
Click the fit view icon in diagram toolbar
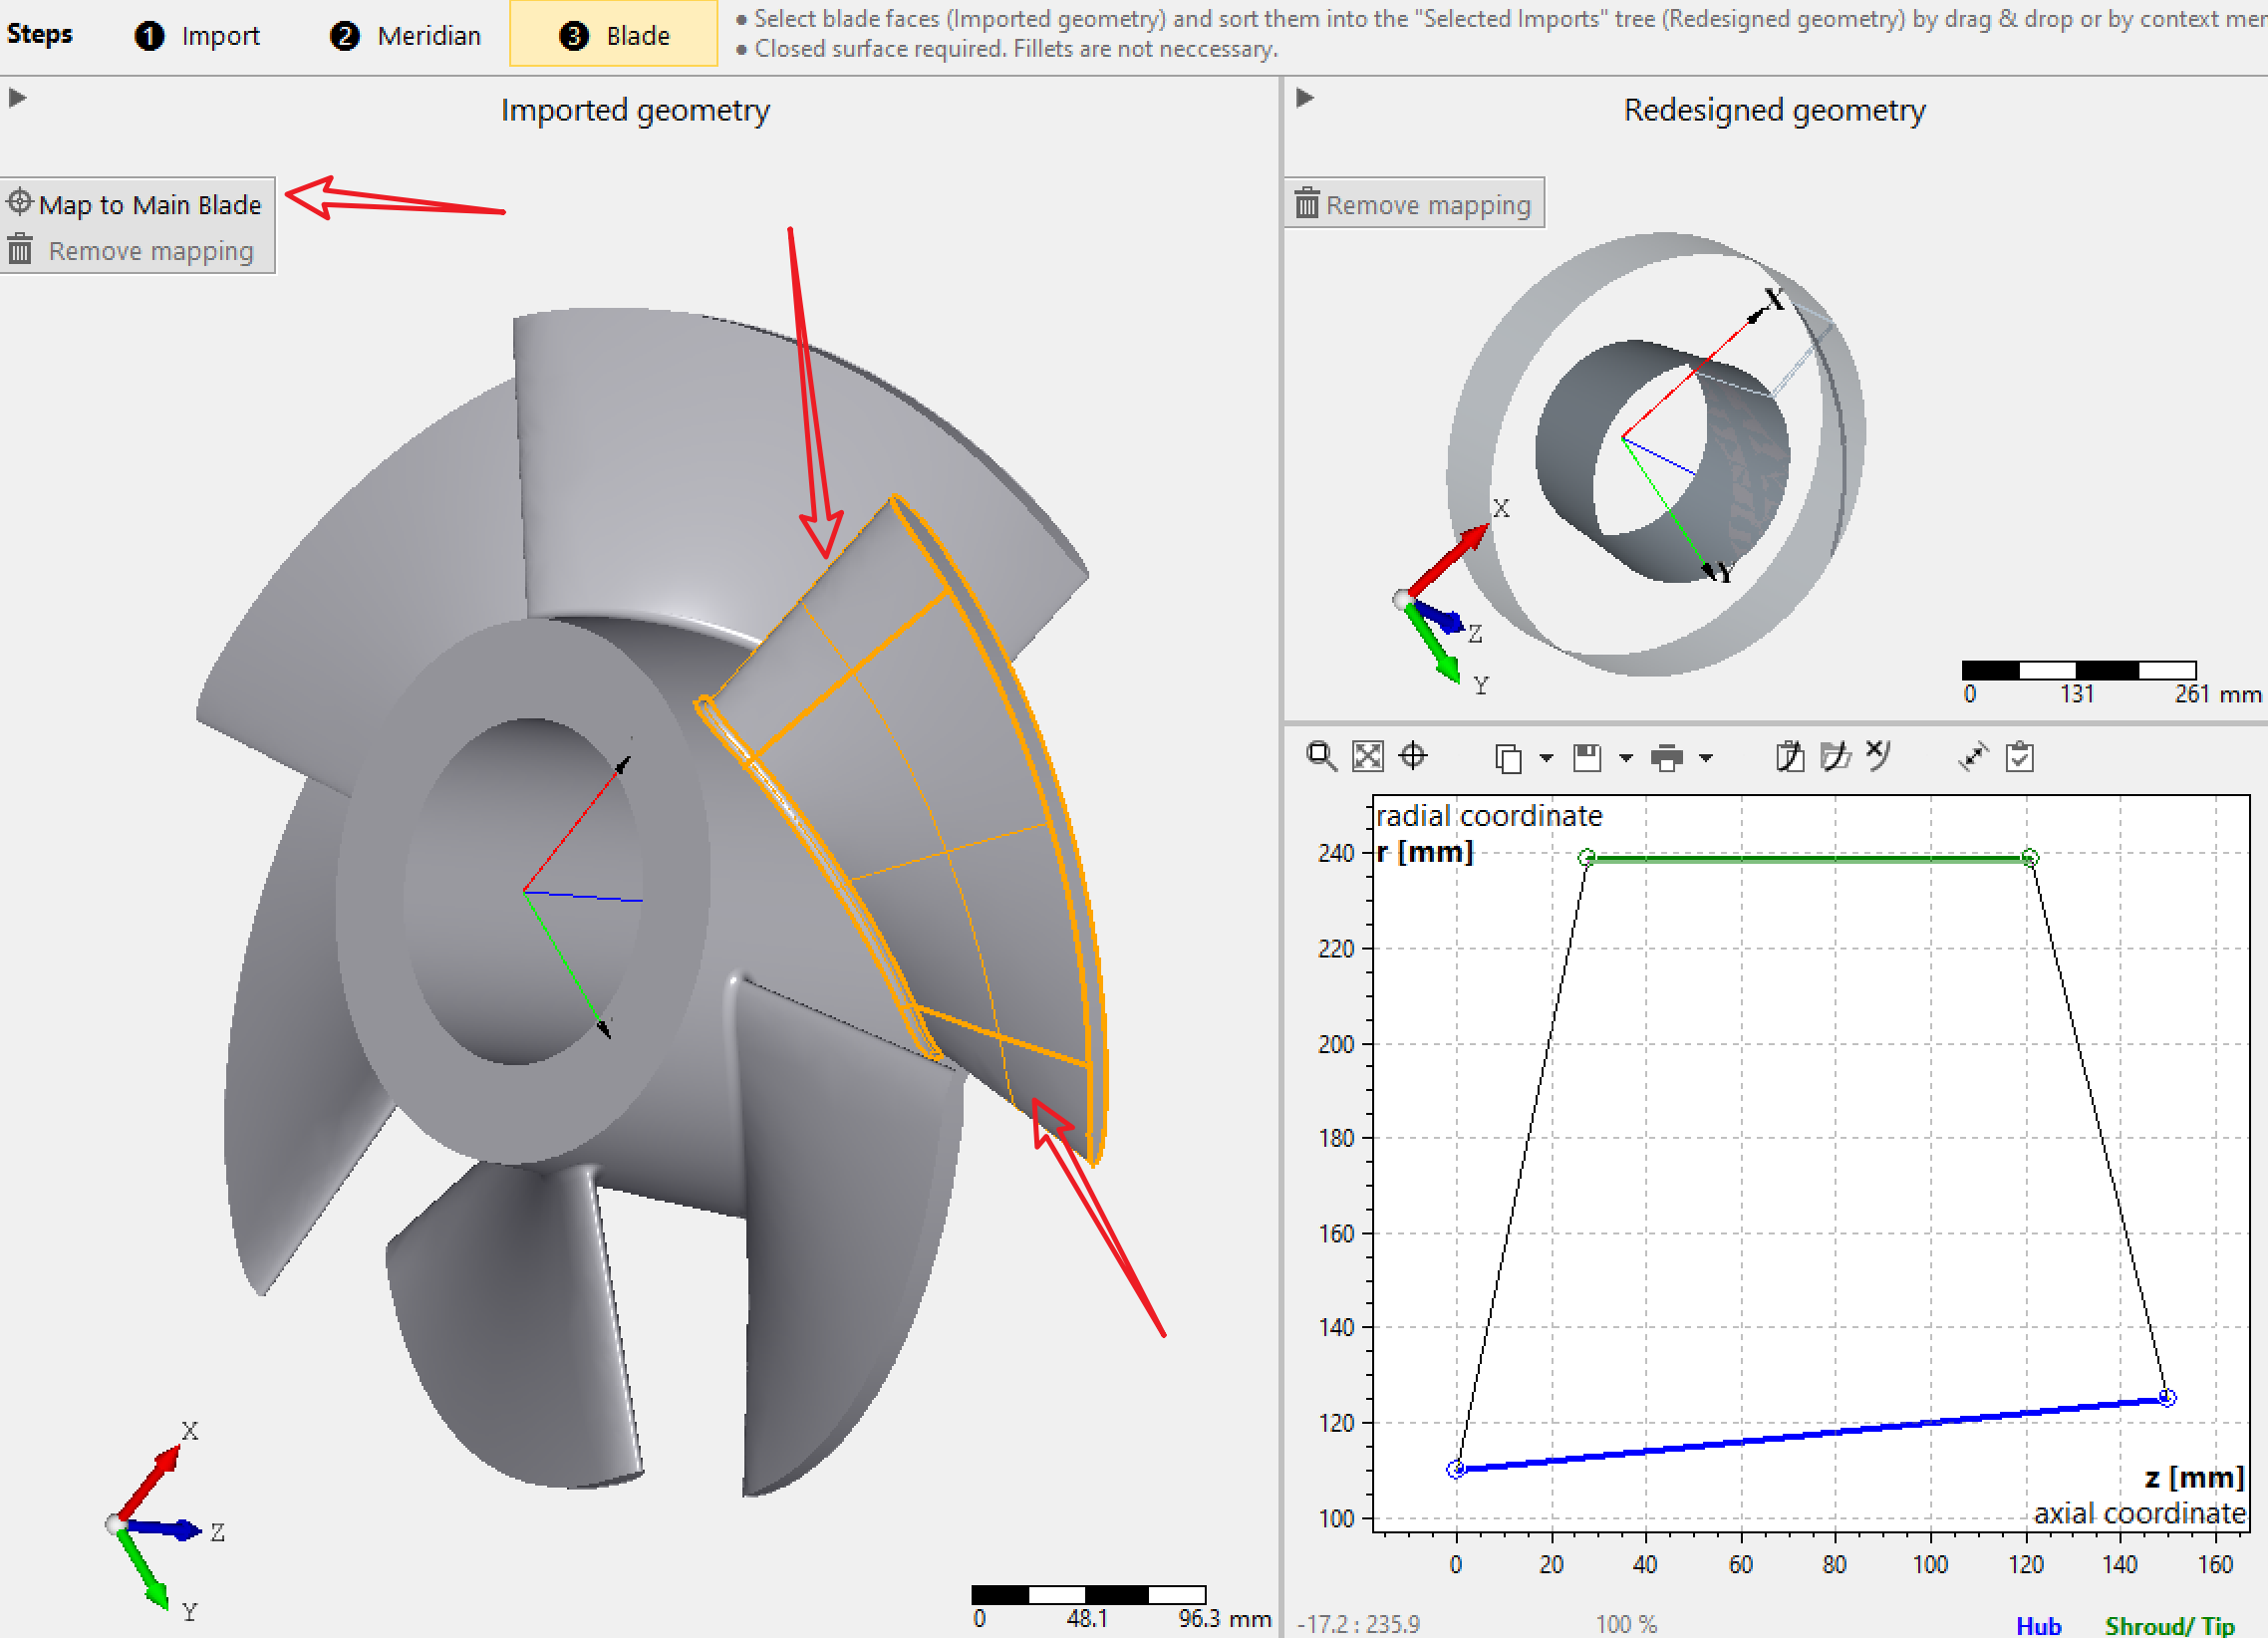click(x=1367, y=756)
